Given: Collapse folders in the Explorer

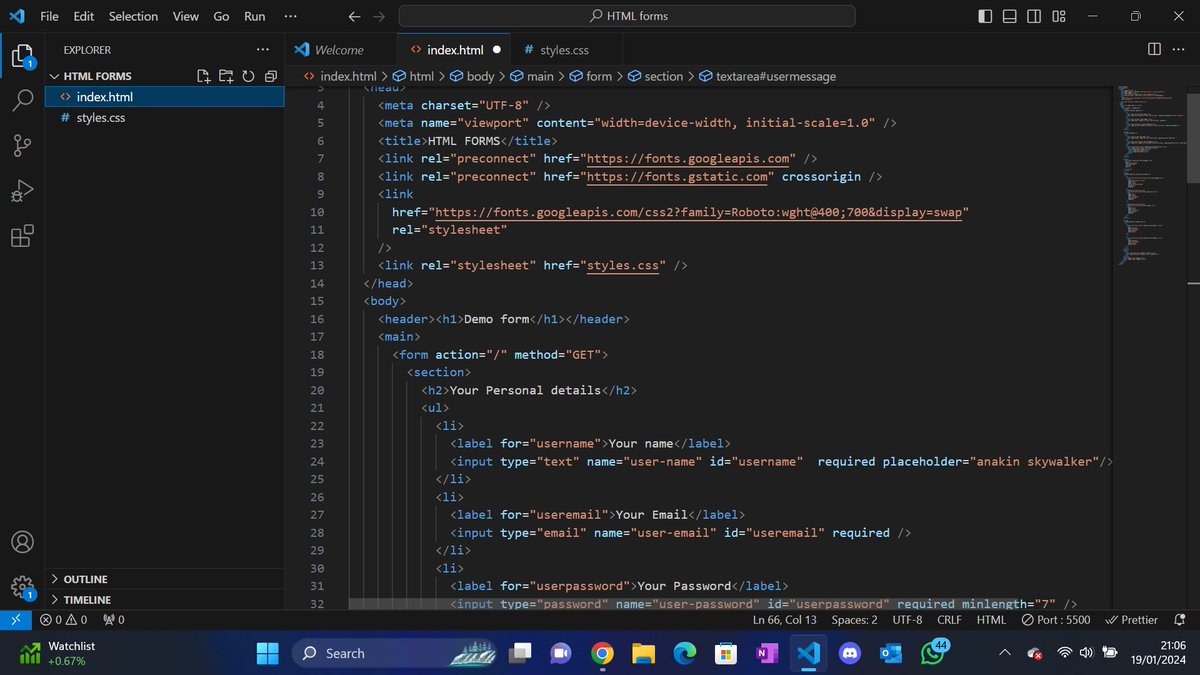Looking at the screenshot, I should coord(270,75).
